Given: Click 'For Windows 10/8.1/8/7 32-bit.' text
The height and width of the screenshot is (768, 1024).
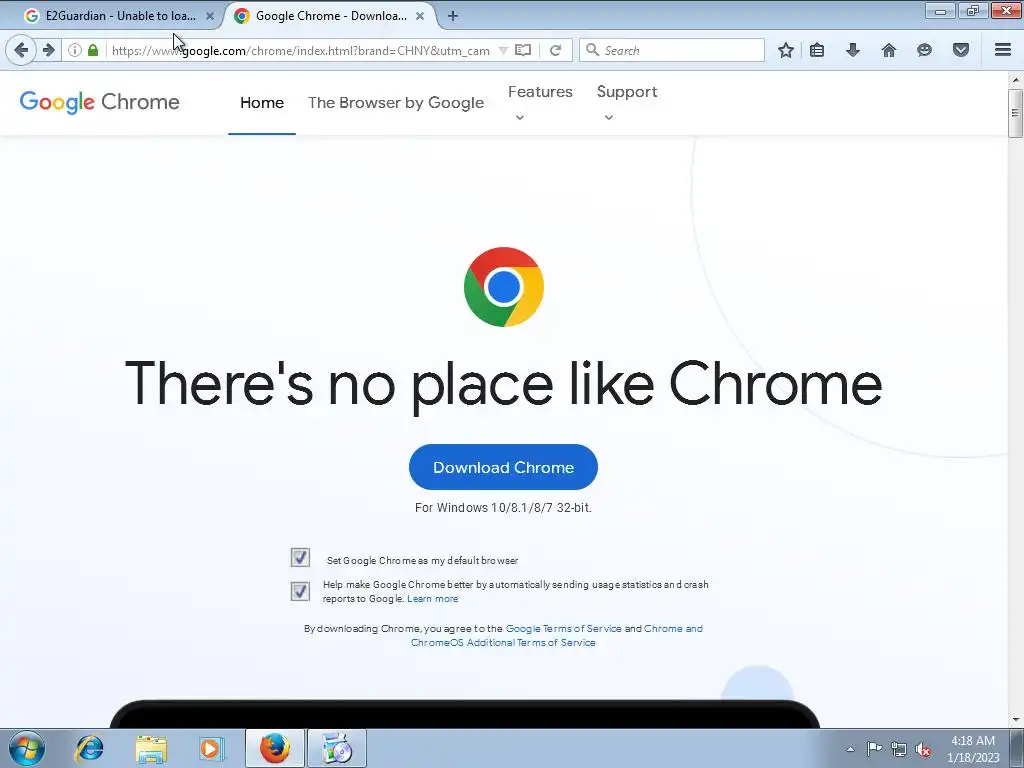Looking at the screenshot, I should (503, 507).
